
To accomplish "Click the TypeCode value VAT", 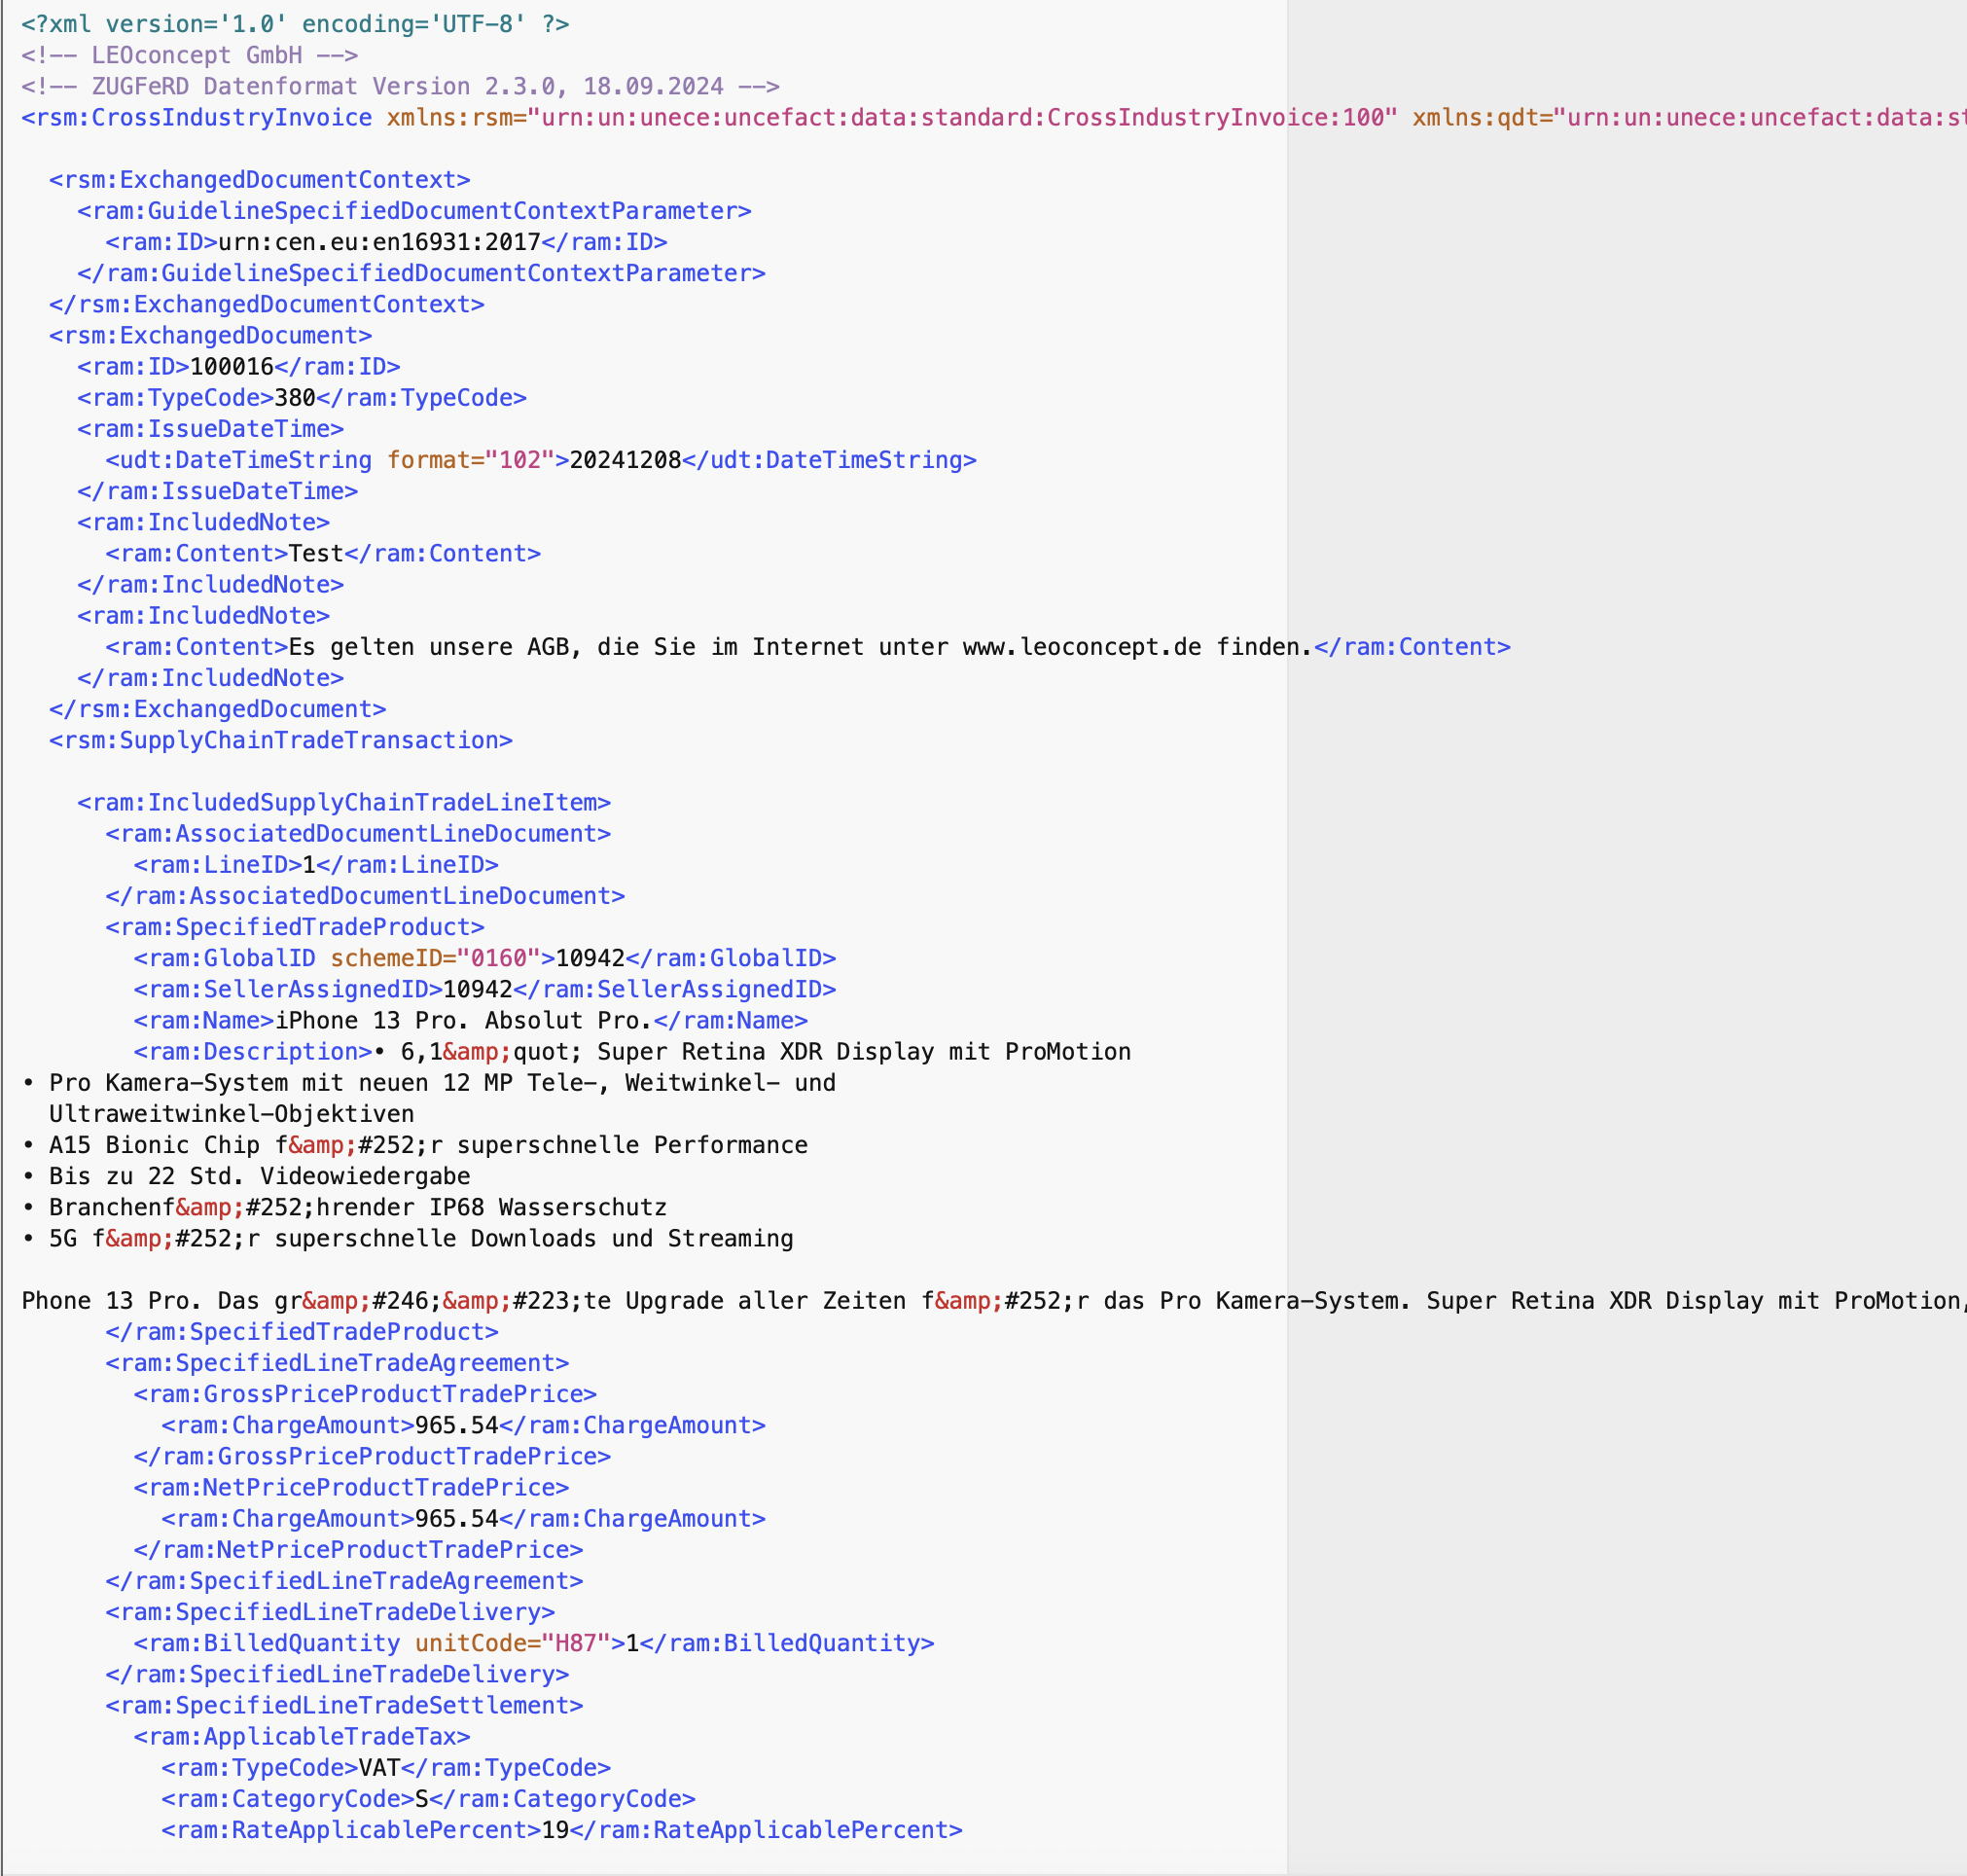I will (379, 1768).
